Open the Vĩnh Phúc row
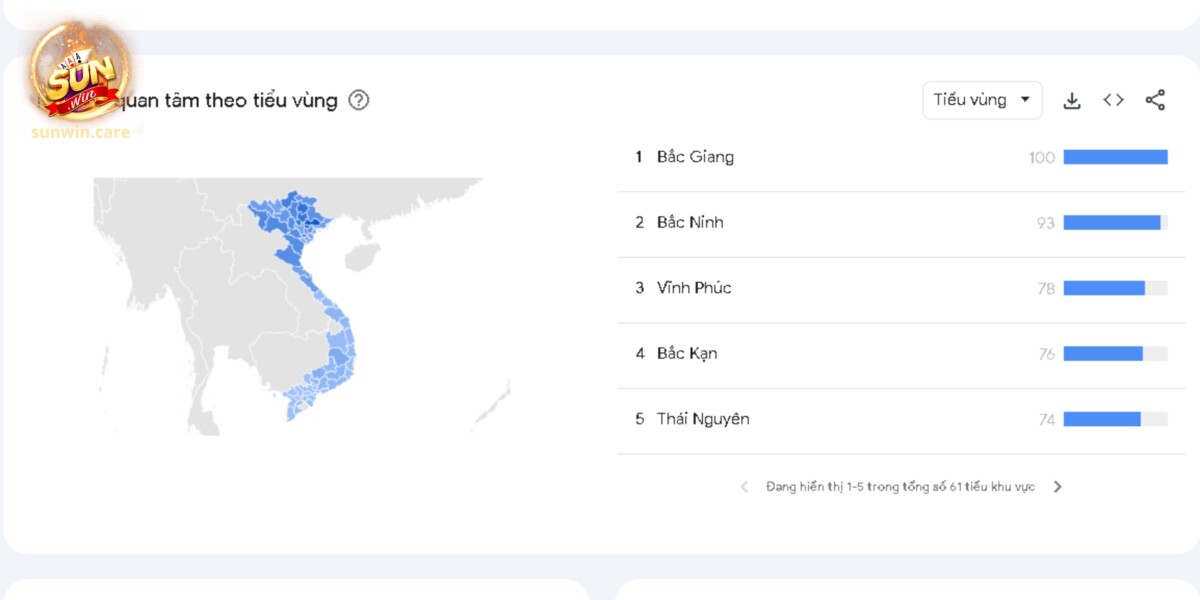The width and height of the screenshot is (1200, 600). pos(893,288)
